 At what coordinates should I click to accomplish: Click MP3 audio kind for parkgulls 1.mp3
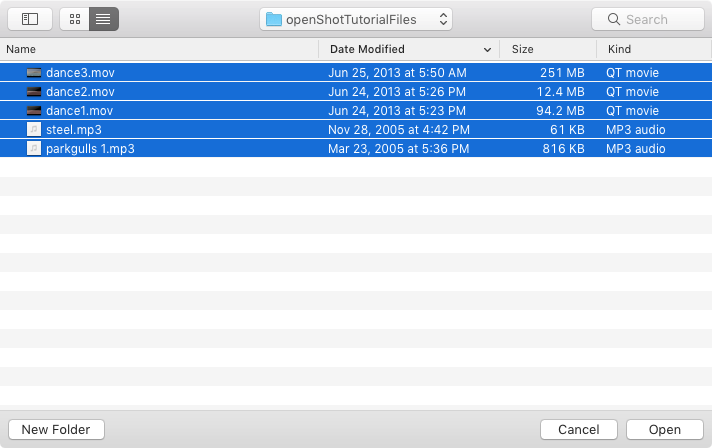[x=635, y=149]
